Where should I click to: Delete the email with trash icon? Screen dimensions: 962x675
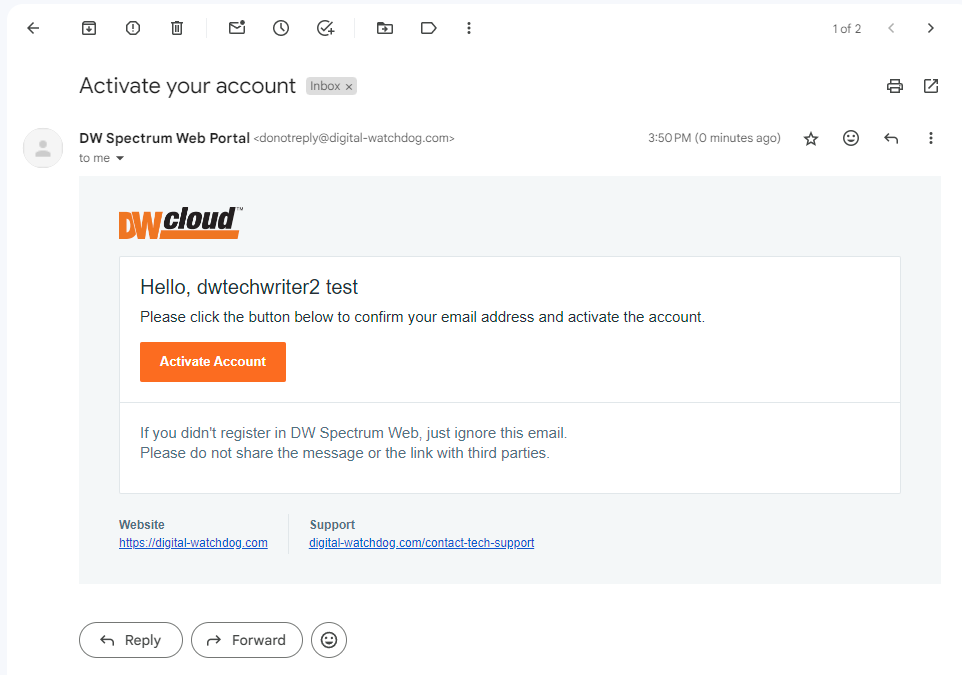pos(177,28)
